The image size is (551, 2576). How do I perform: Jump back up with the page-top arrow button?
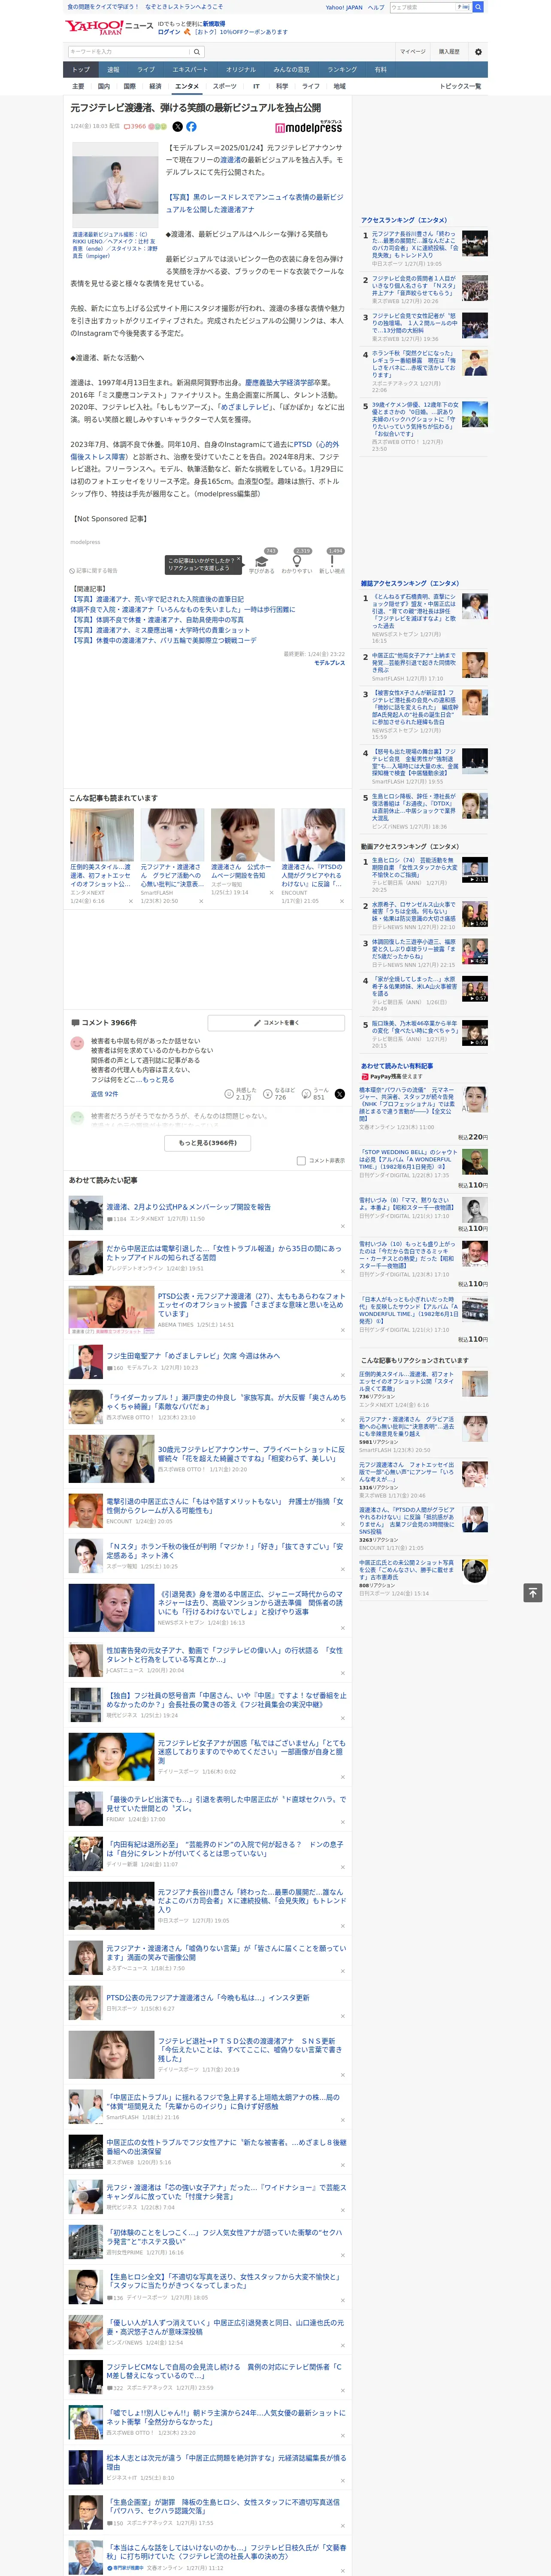click(533, 1593)
